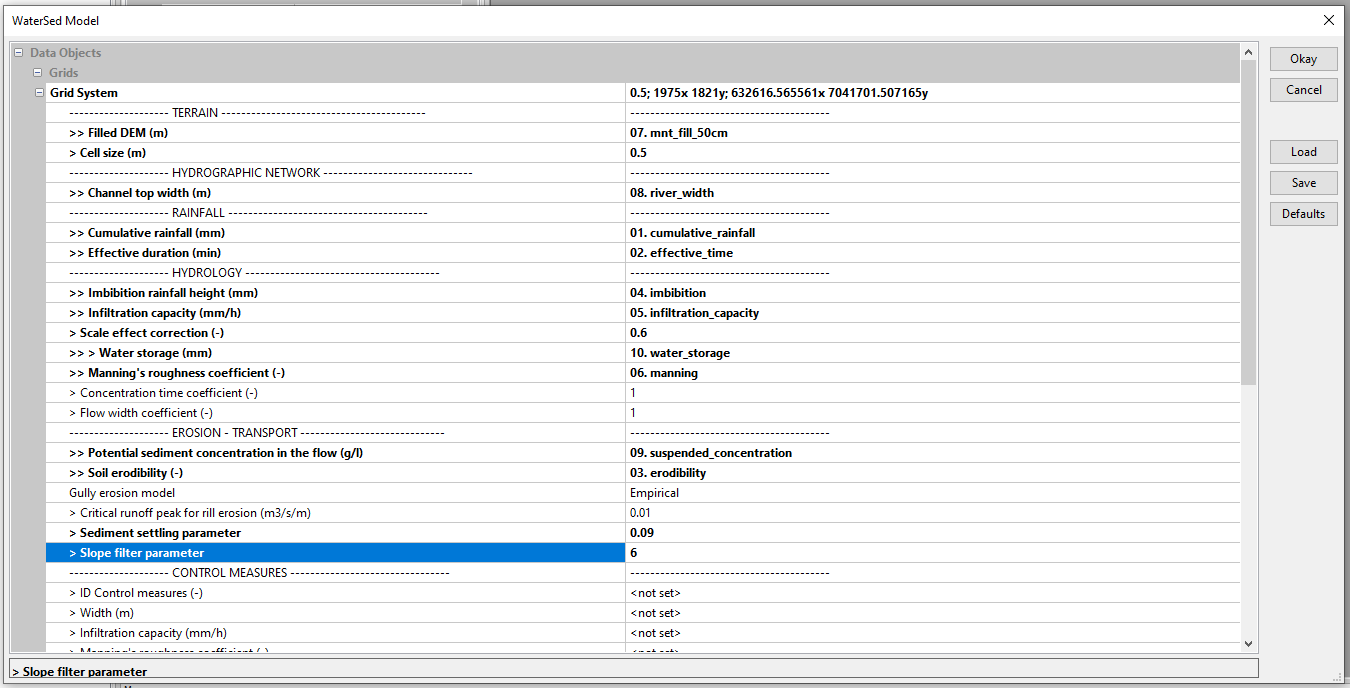
Task: Close the WaterSed Model dialog
Action: coord(1328,20)
